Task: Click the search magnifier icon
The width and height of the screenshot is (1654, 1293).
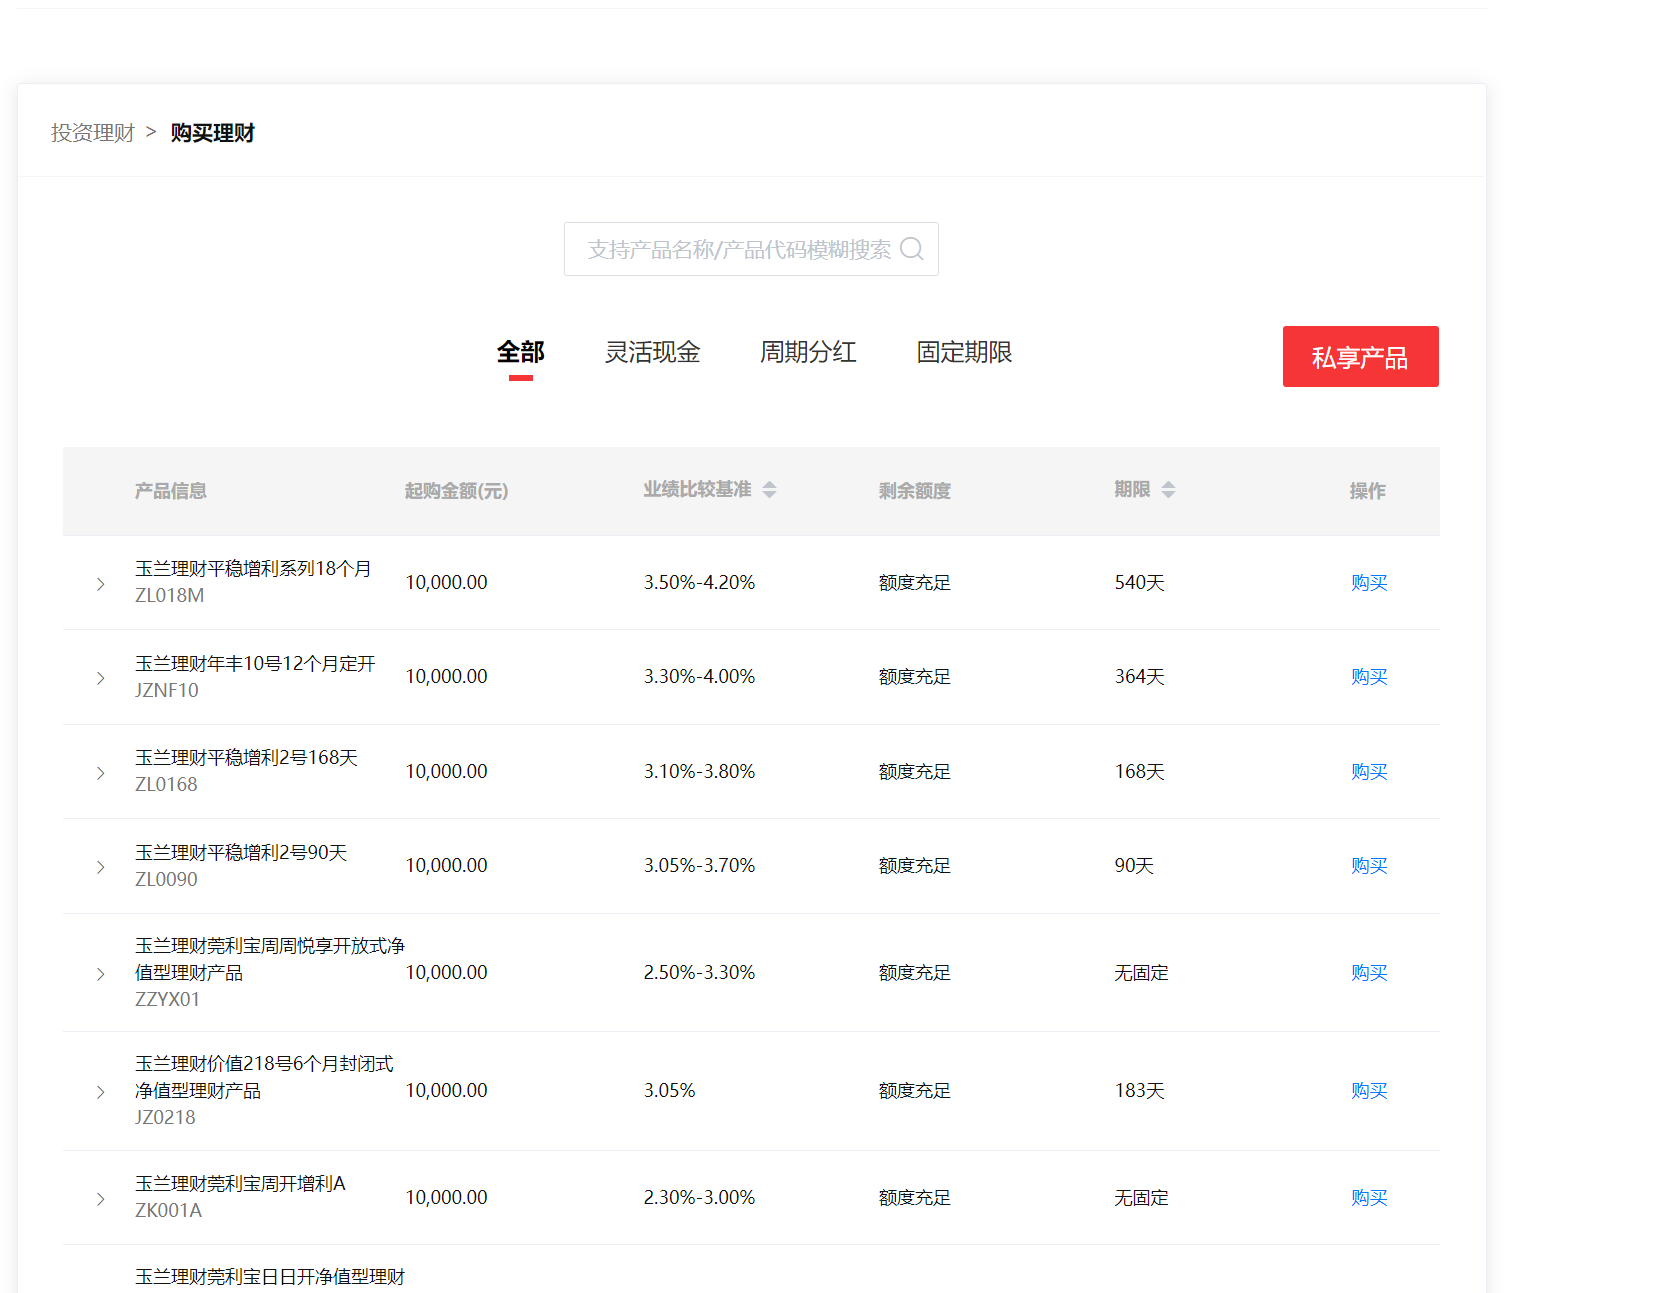Action: click(x=911, y=249)
